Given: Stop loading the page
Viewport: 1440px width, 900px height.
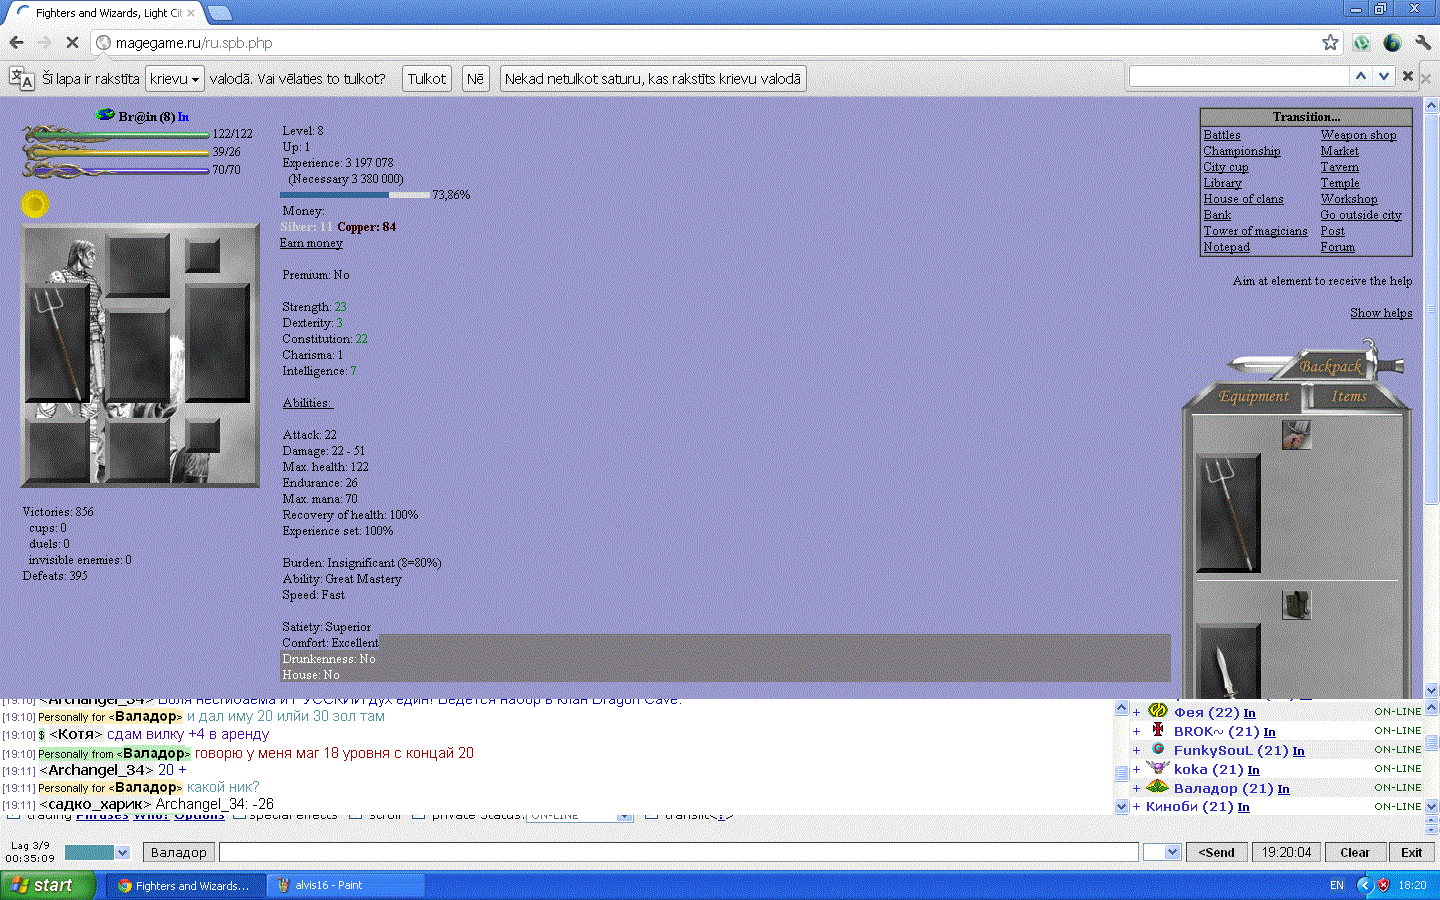Looking at the screenshot, I should tap(73, 43).
